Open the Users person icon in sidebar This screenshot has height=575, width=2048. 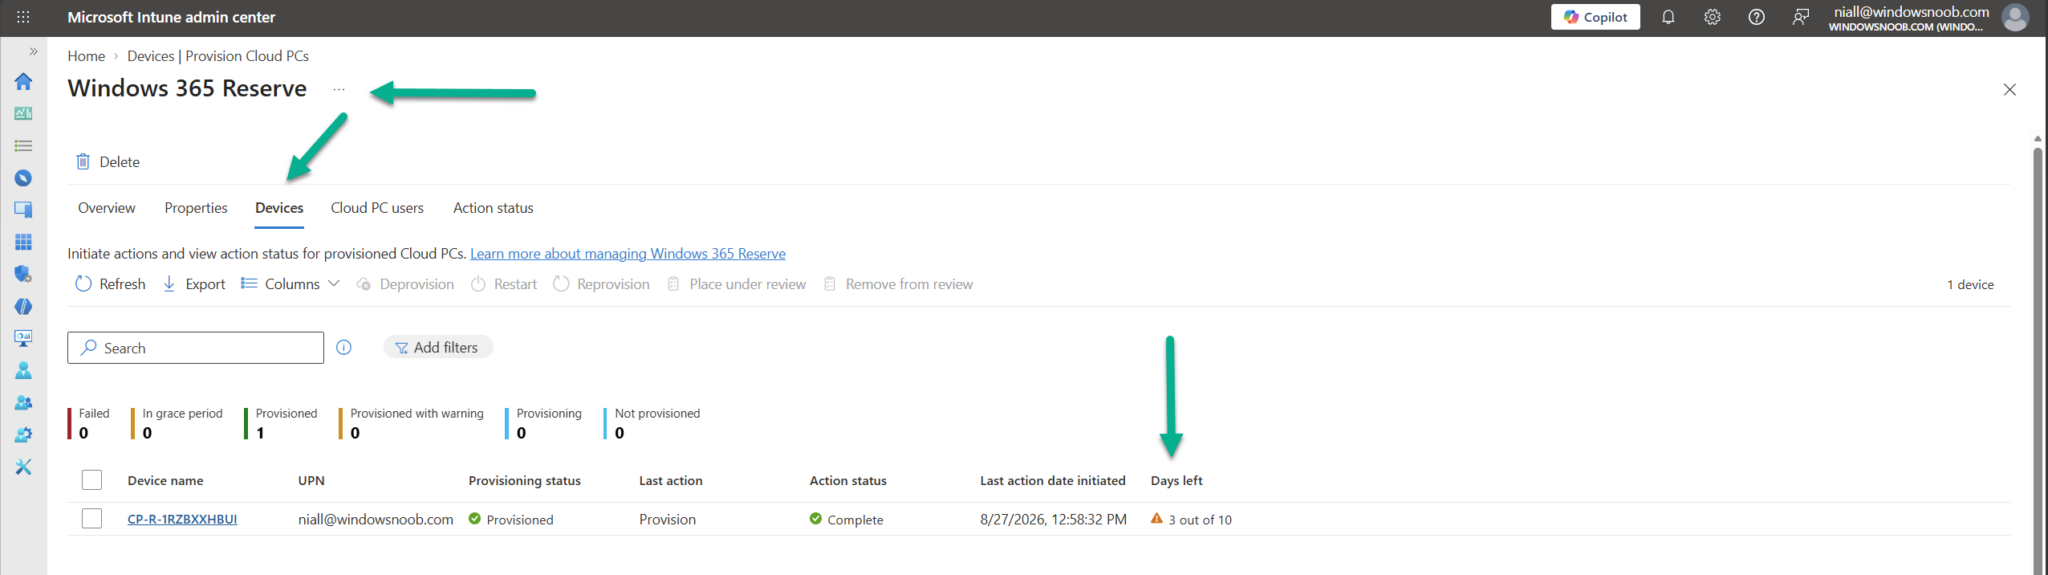(23, 371)
